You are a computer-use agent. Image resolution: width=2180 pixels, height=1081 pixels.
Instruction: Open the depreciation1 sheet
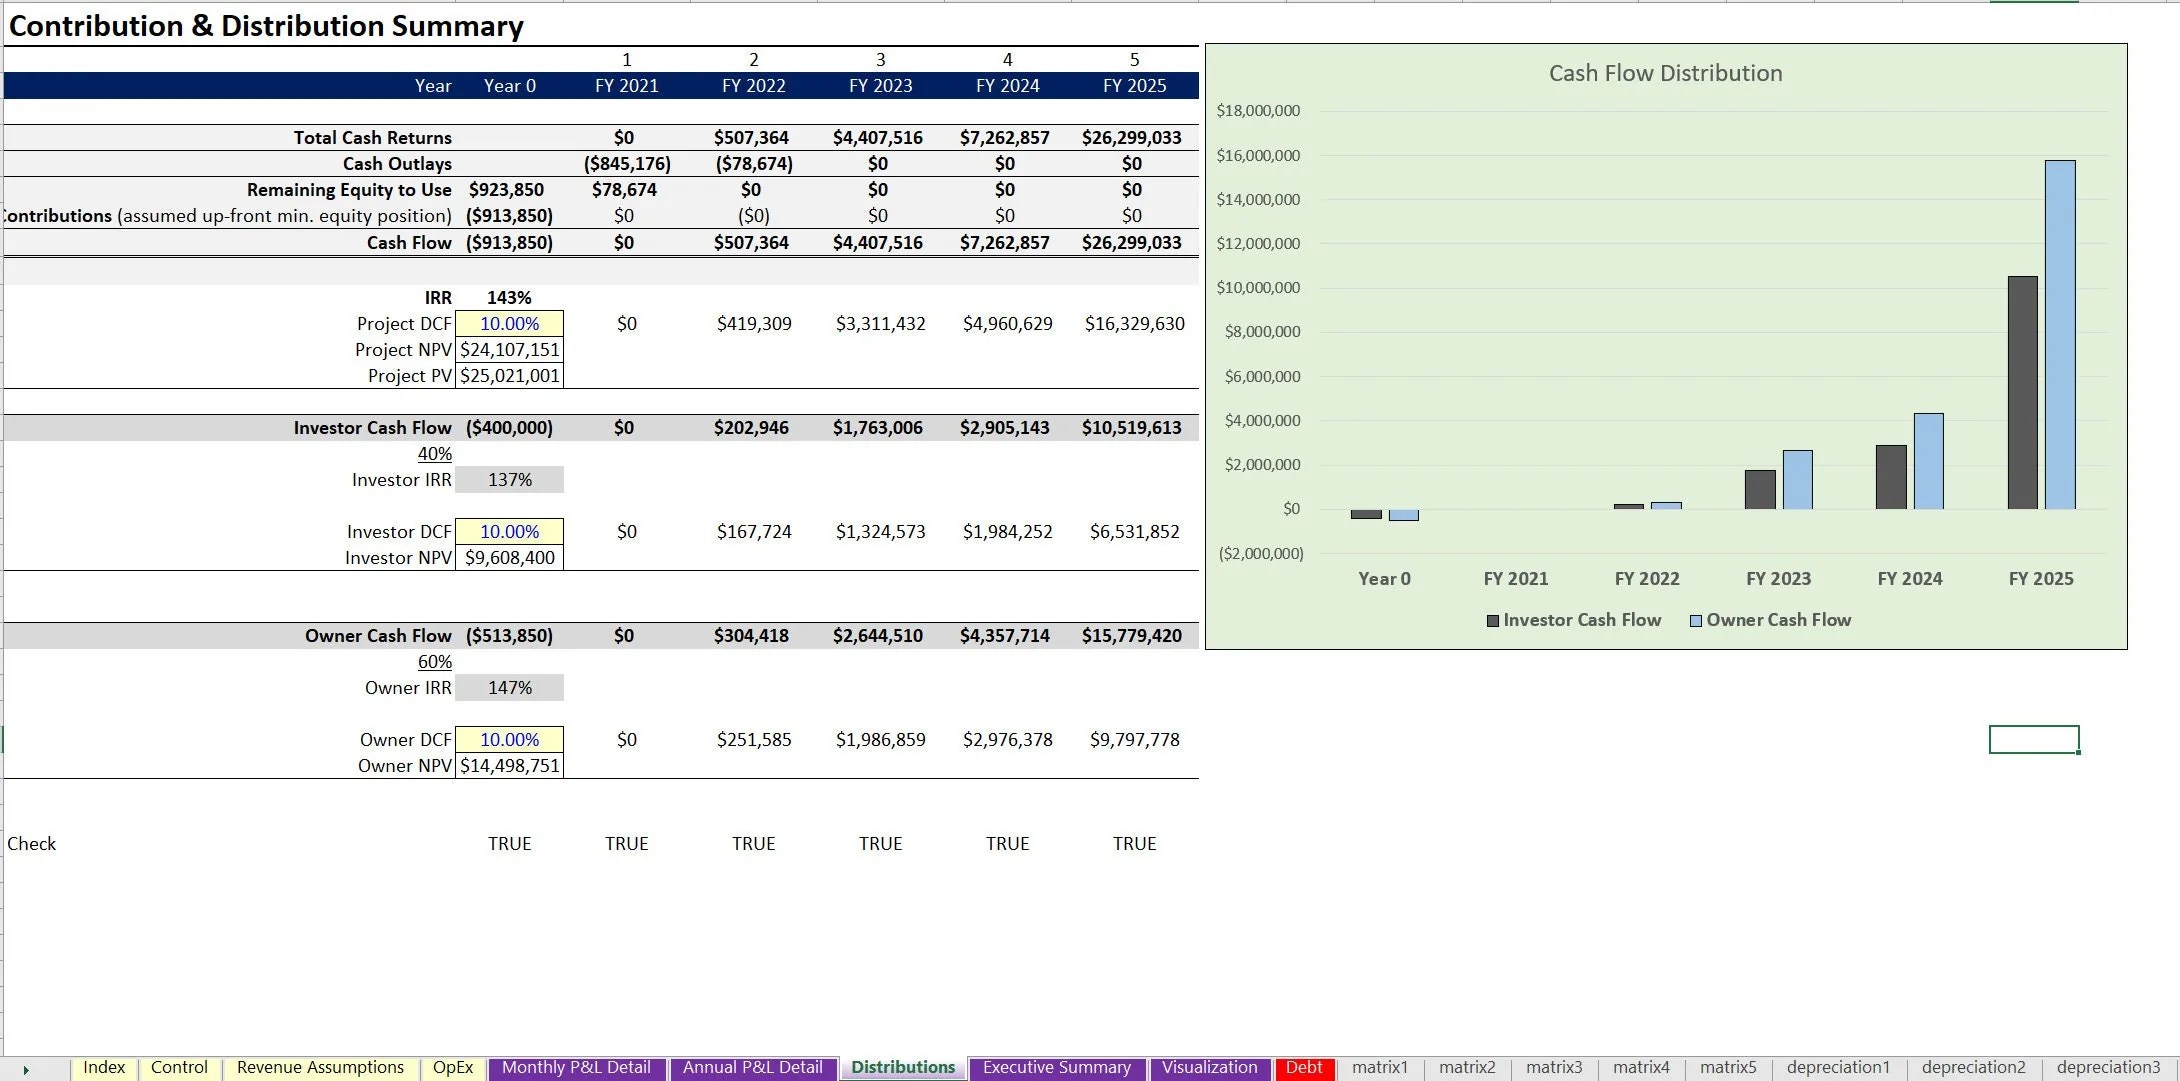point(1838,1067)
